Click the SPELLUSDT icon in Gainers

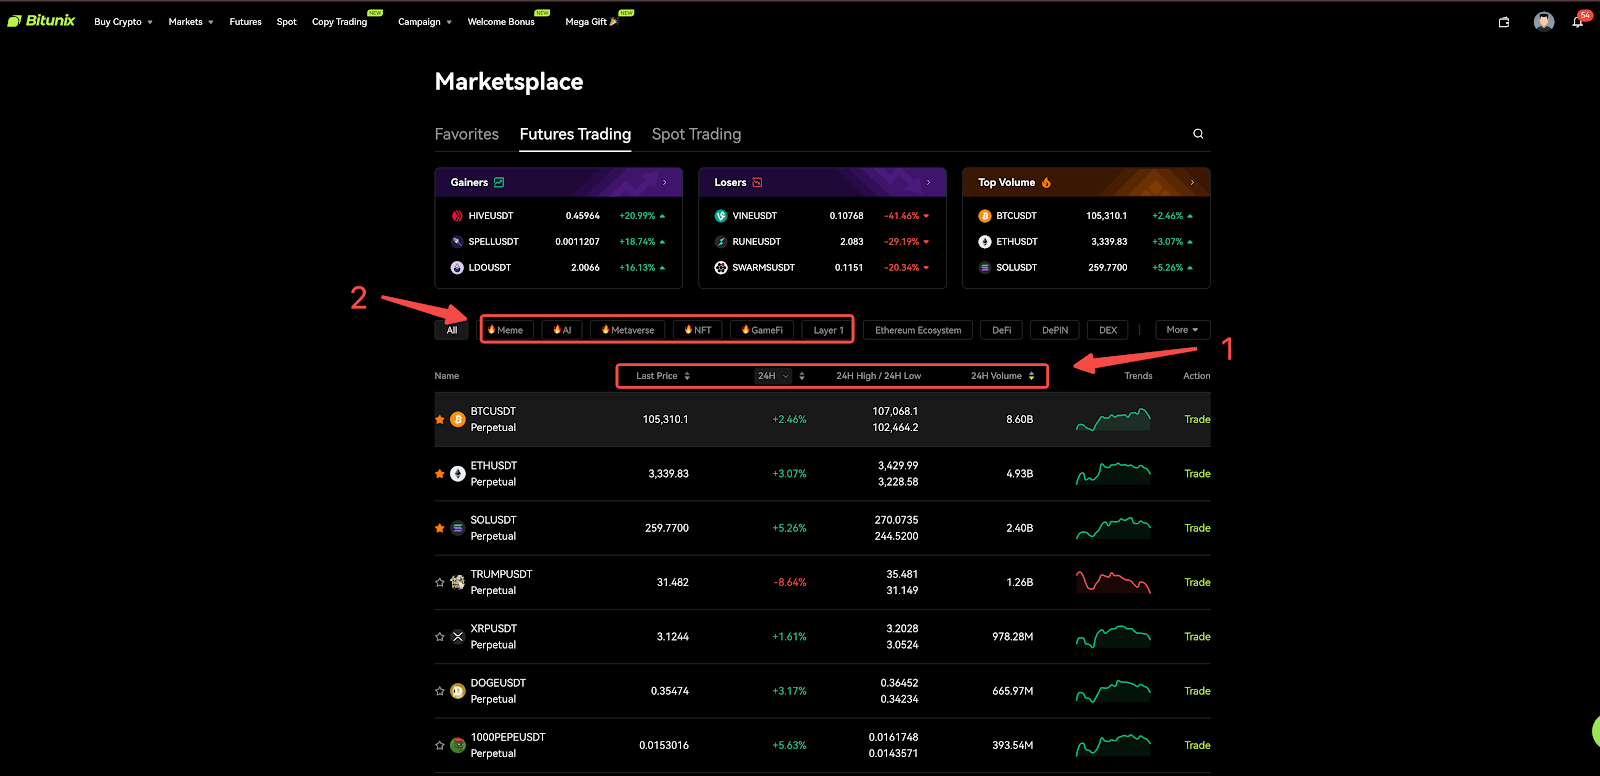click(x=457, y=242)
